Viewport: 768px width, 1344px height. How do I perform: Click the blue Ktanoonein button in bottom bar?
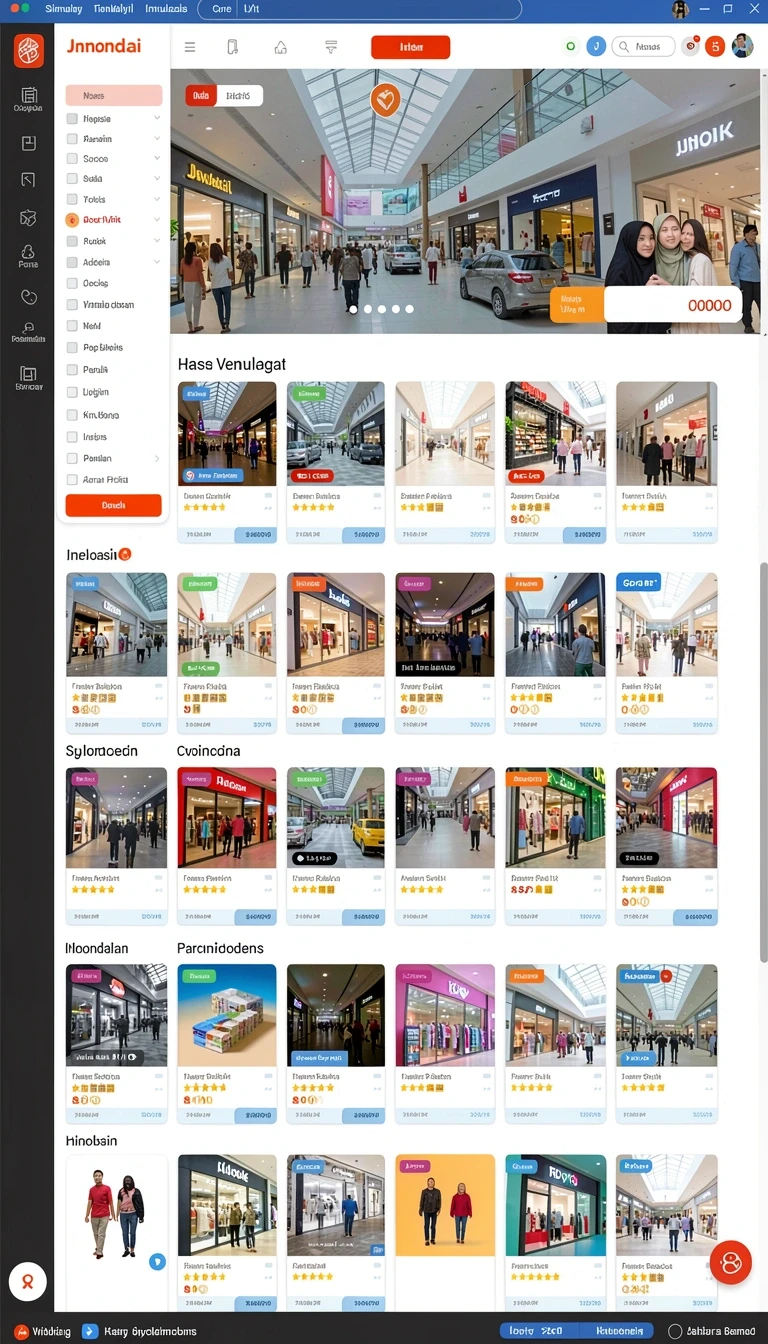coord(617,1331)
